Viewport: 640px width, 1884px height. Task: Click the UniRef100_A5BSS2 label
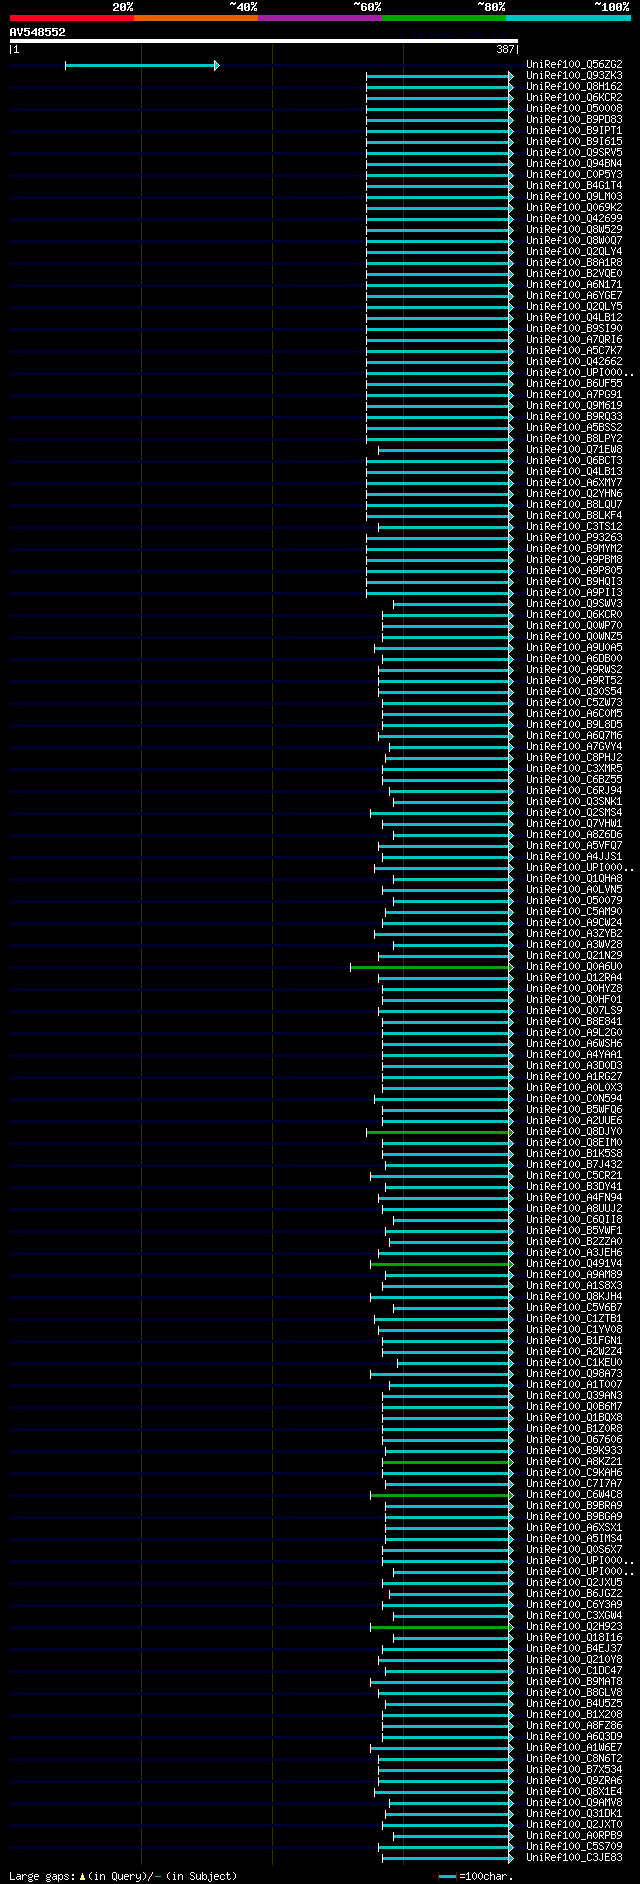(574, 428)
